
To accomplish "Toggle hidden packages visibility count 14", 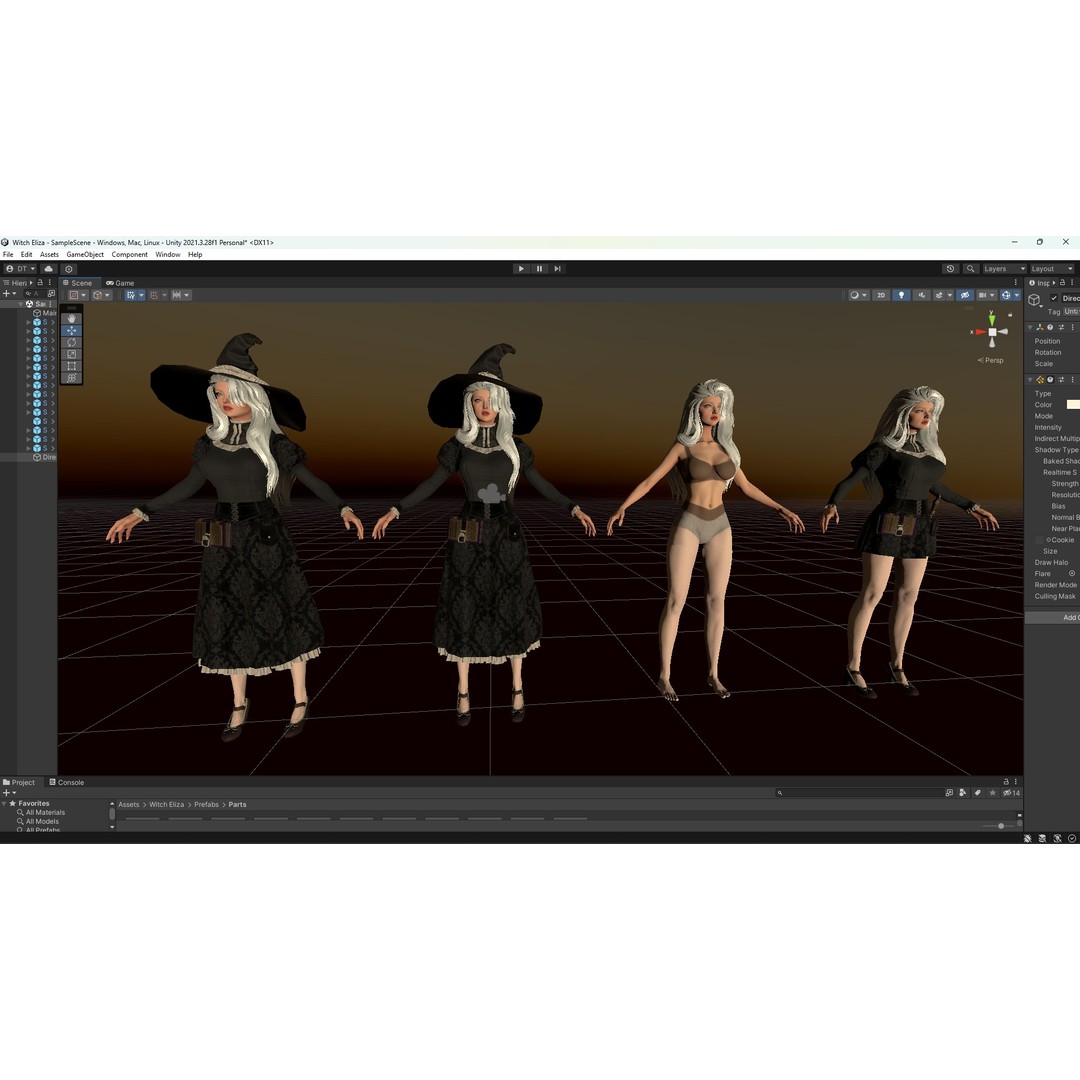I will tap(1011, 793).
